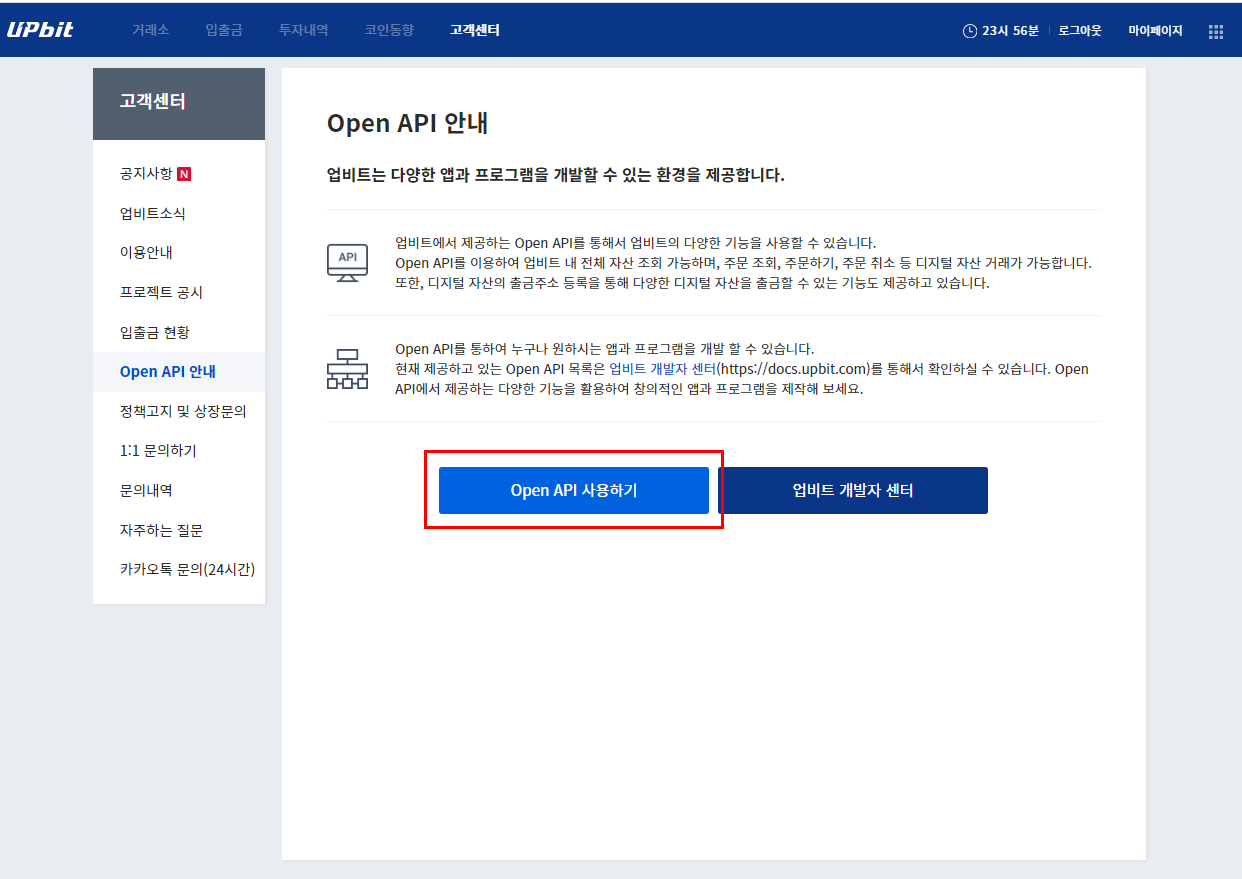This screenshot has height=879, width=1242.
Task: Follow the 업비트 개발자 센터 inline link
Action: [x=663, y=369]
